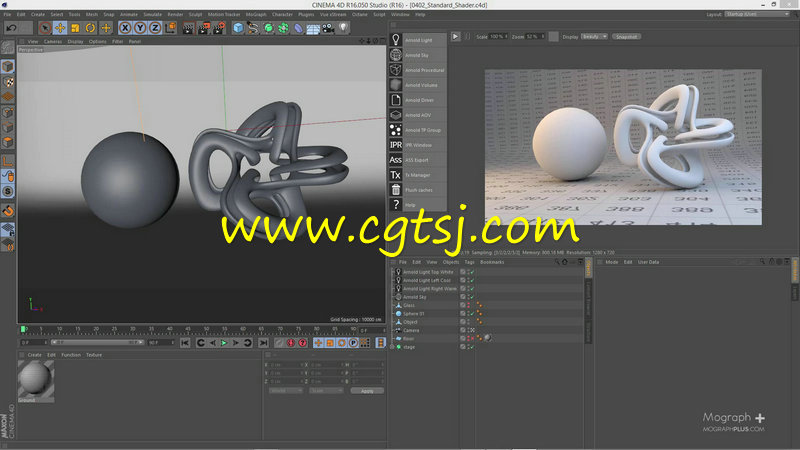This screenshot has width=800, height=450.
Task: Toggle the layer box for Arnold Light Right Warm
Action: tap(463, 288)
